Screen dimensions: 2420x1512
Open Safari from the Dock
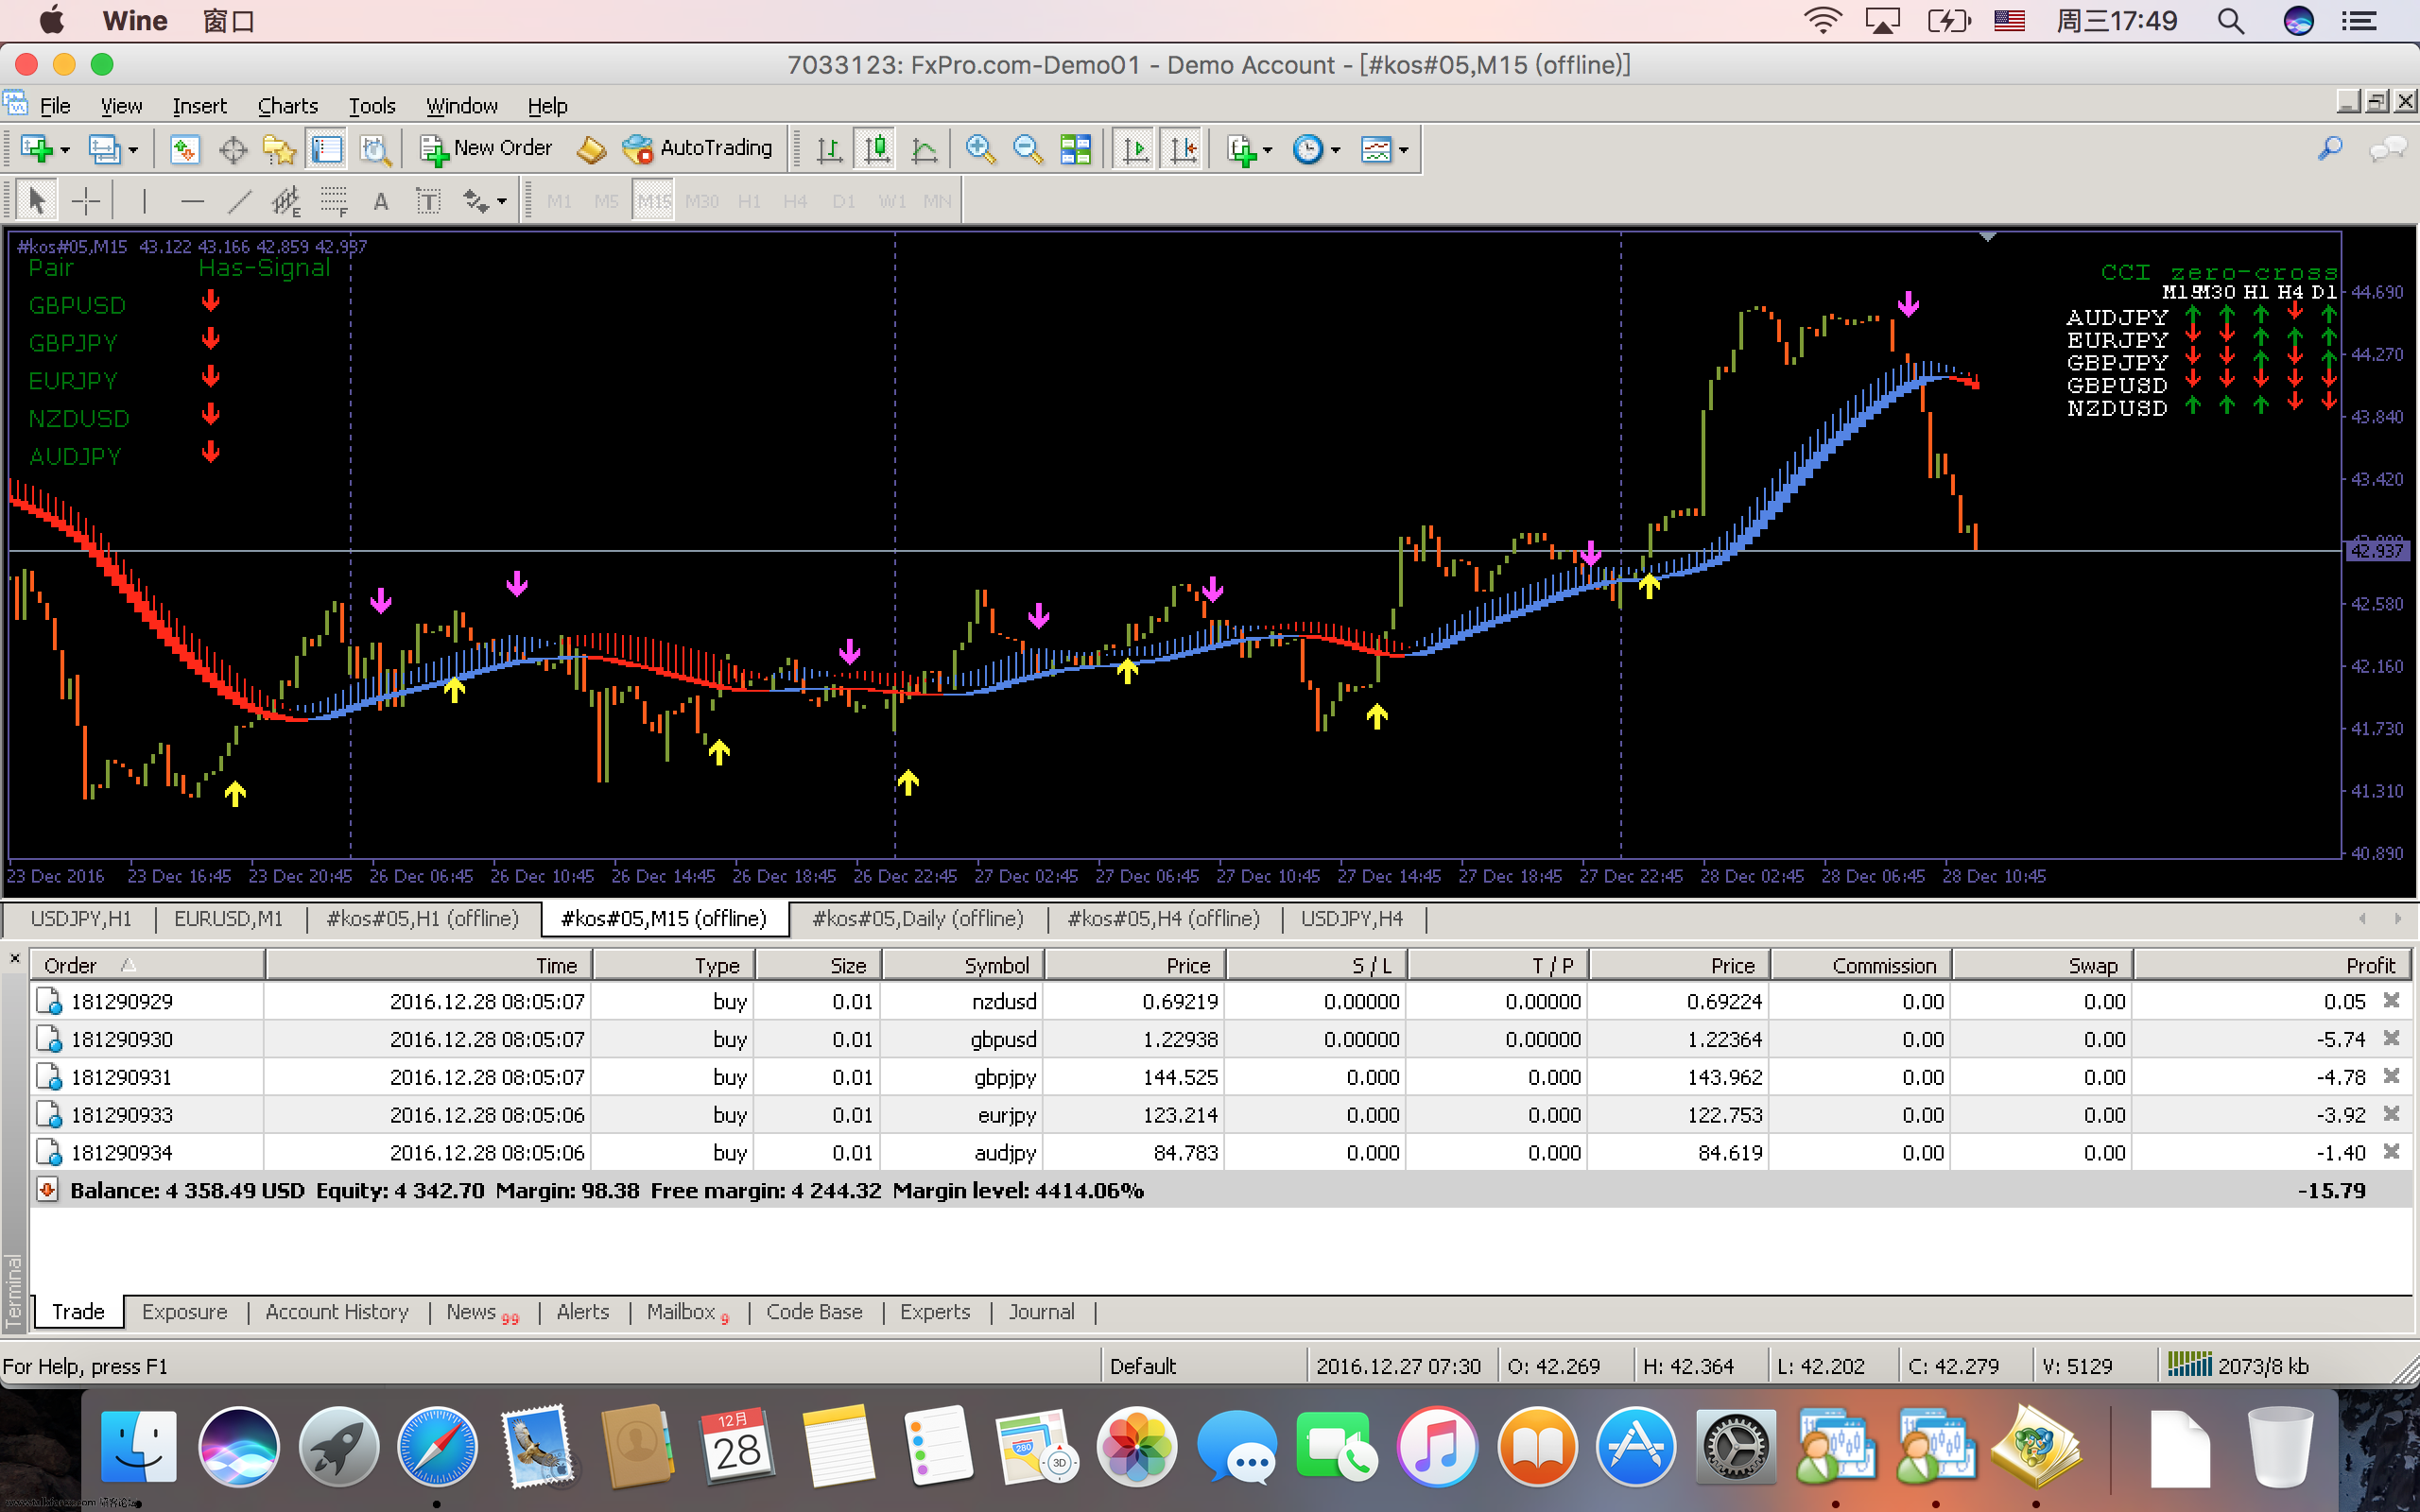[x=437, y=1447]
